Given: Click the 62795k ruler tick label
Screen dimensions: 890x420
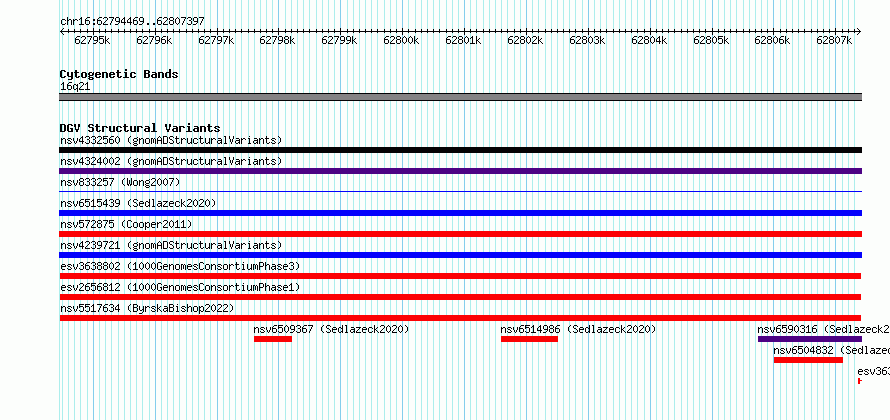Looking at the screenshot, I should tap(92, 40).
